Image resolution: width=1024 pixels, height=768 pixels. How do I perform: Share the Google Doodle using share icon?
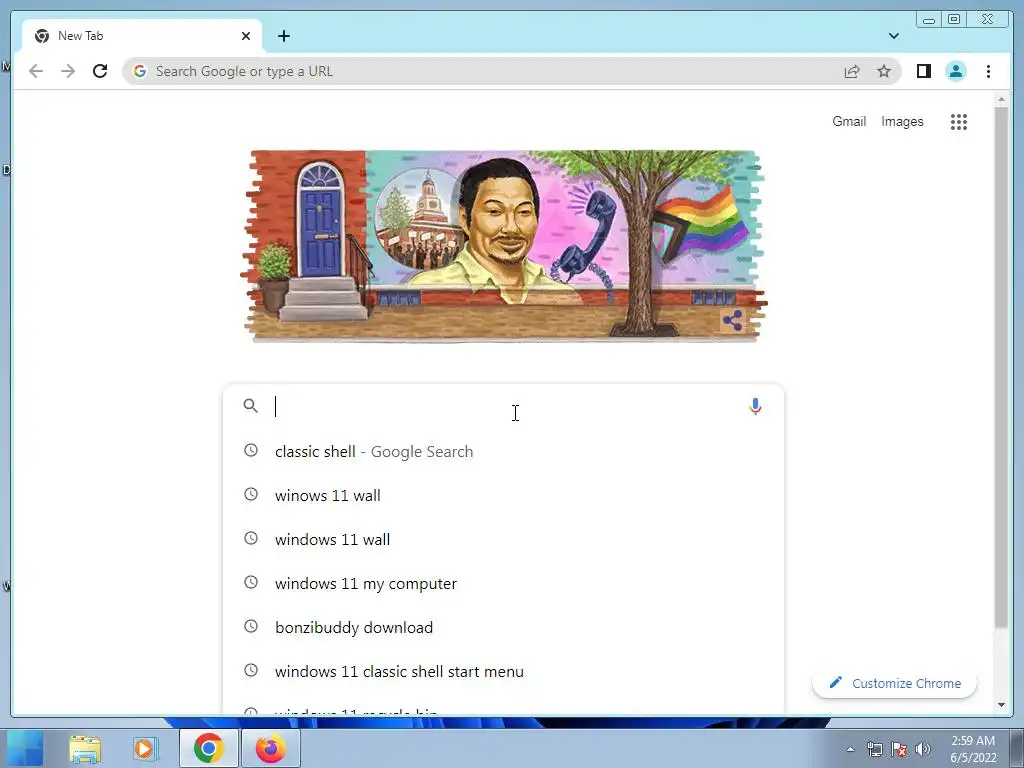pos(732,321)
